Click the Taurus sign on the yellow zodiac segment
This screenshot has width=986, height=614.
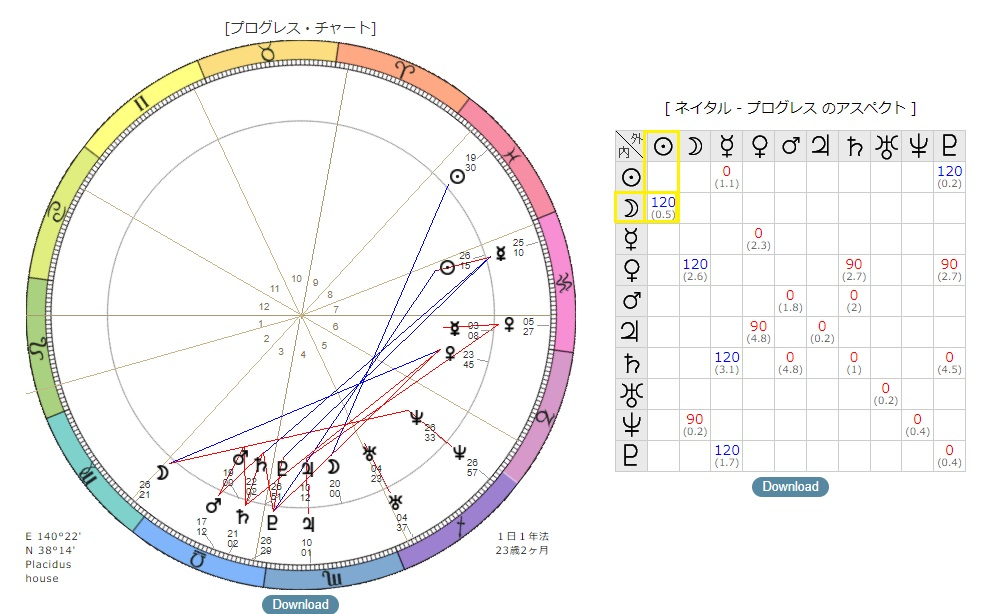tap(269, 53)
